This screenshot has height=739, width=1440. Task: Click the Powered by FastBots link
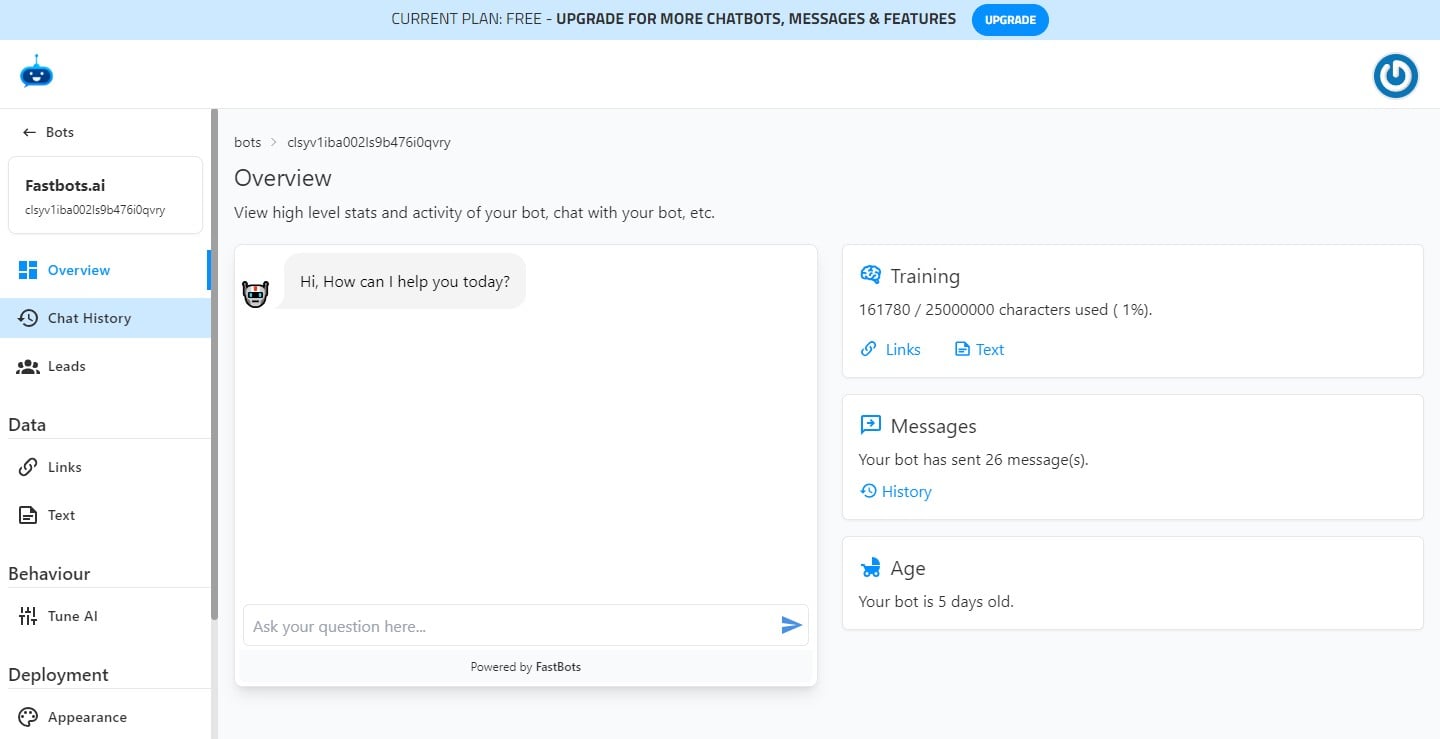click(x=525, y=666)
